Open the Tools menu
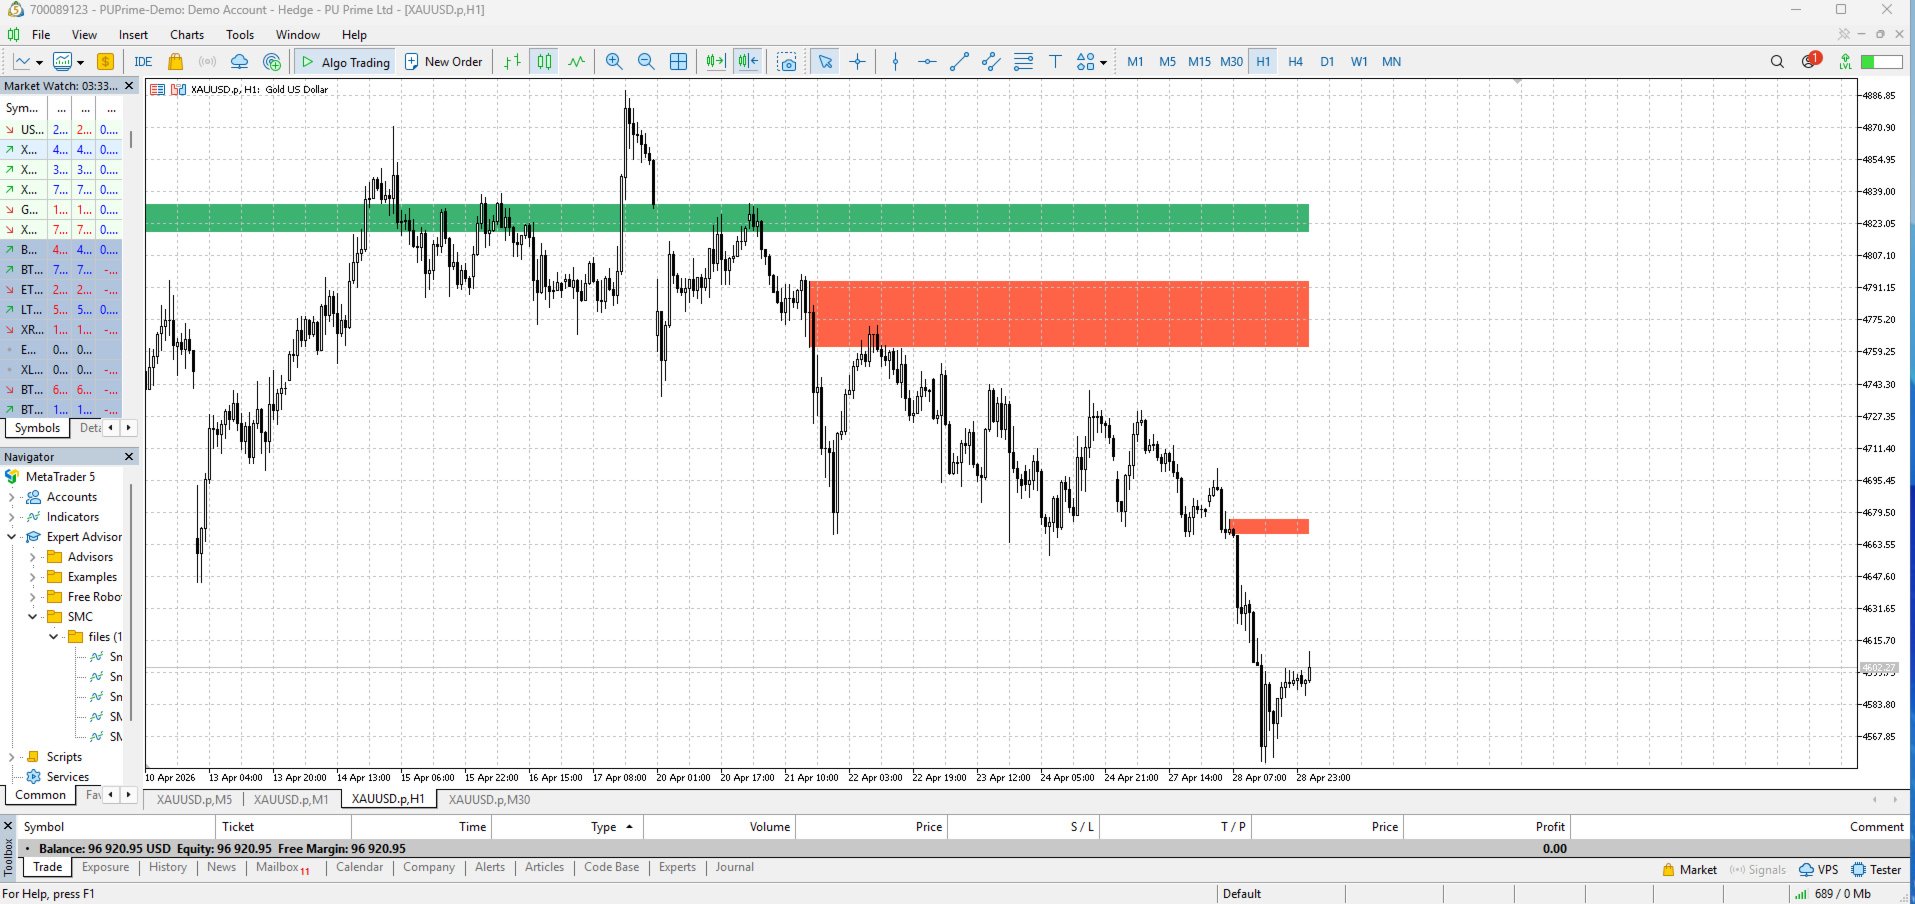 [240, 35]
